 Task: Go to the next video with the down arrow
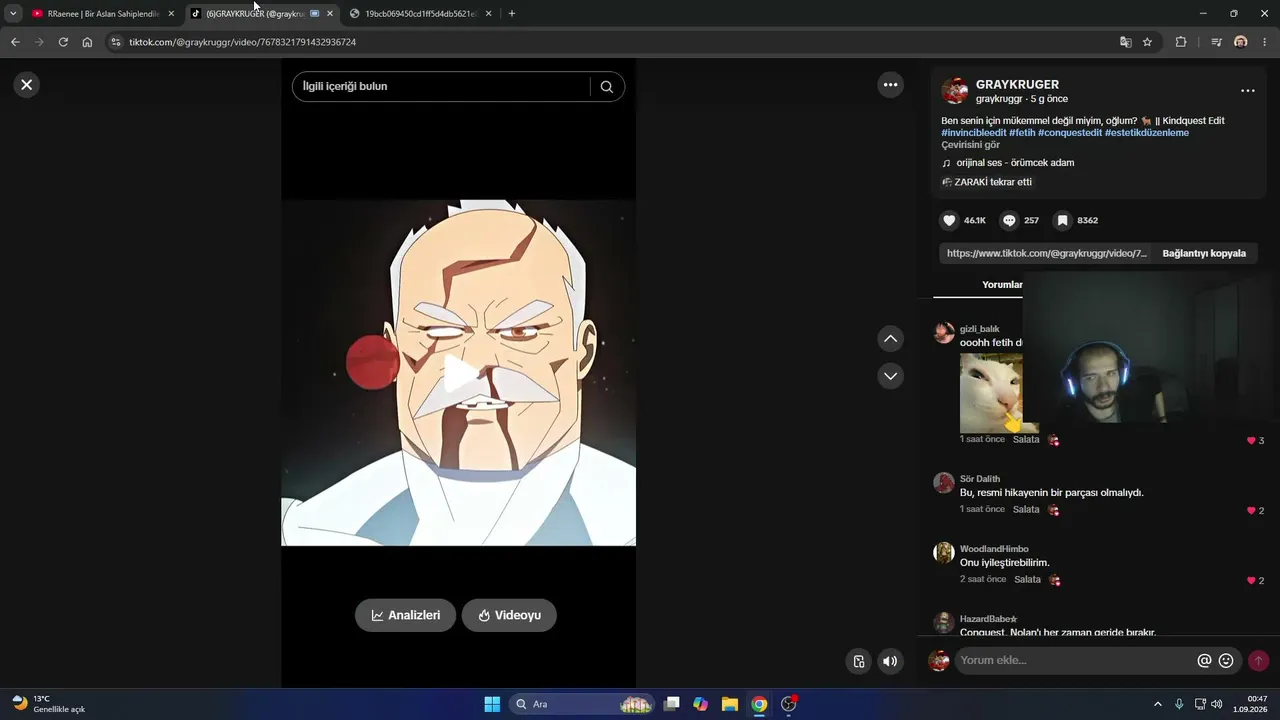click(890, 376)
